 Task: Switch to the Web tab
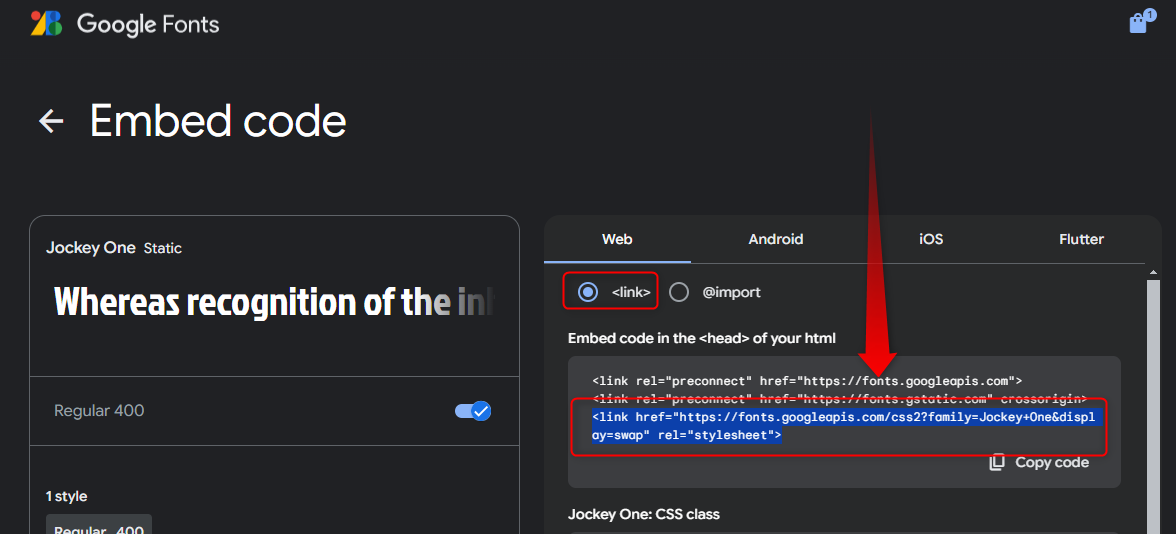click(x=617, y=239)
